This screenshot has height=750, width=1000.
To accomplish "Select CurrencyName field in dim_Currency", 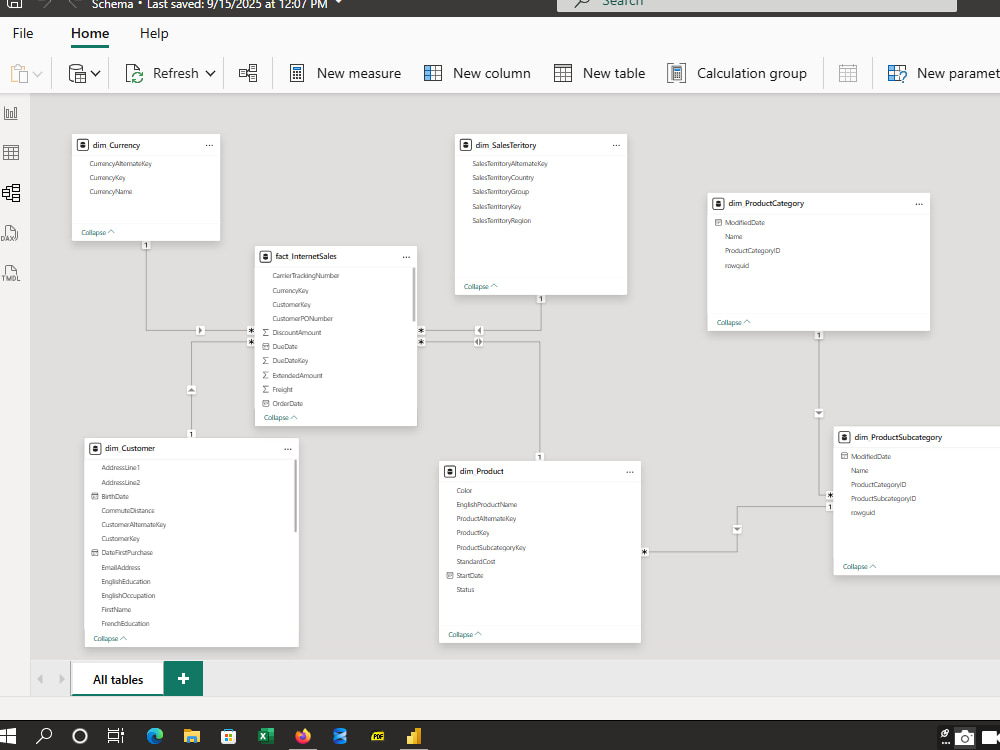I will 111,192.
